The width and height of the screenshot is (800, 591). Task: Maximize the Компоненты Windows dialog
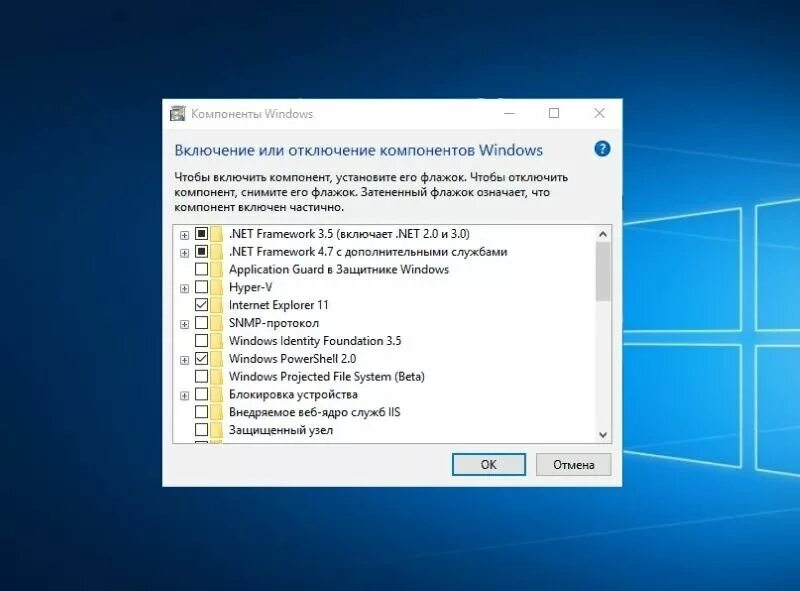(x=554, y=113)
